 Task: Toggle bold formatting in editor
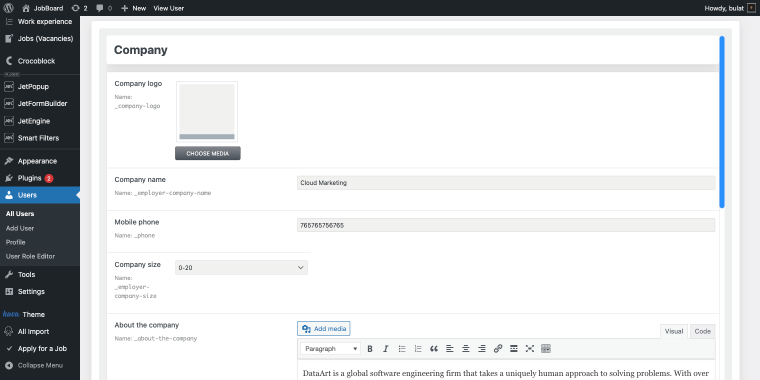point(370,348)
